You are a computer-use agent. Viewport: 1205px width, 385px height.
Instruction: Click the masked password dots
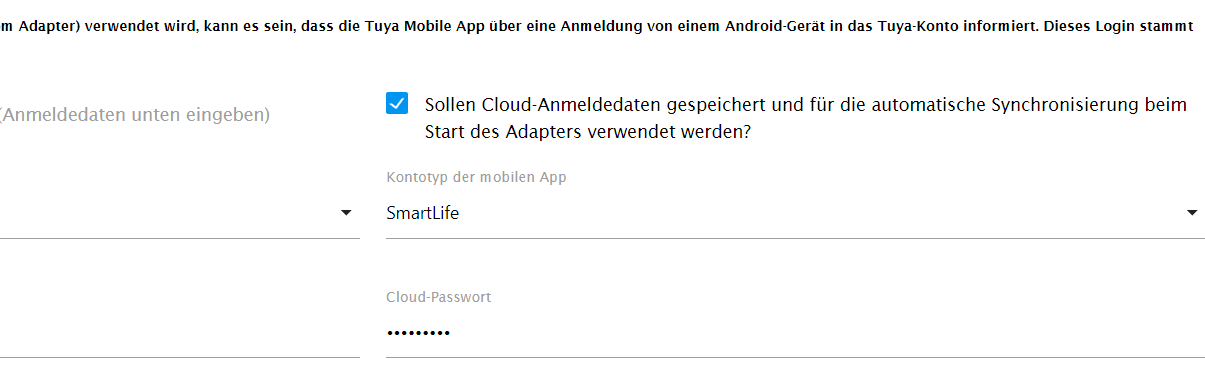[x=418, y=333]
